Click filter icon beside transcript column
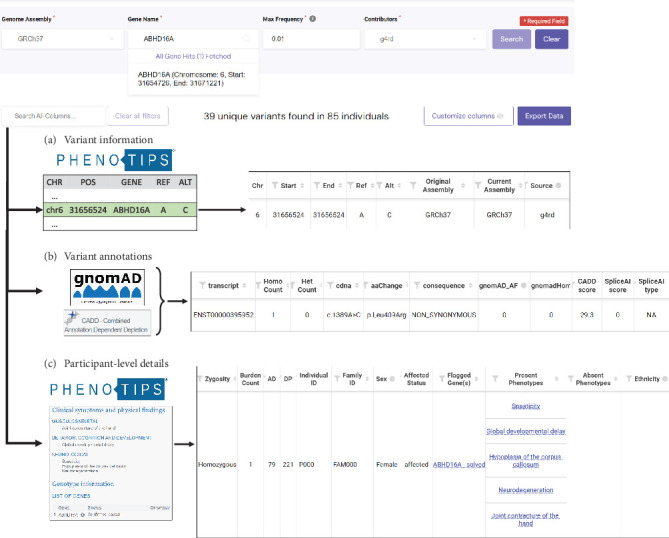 pyautogui.click(x=202, y=285)
